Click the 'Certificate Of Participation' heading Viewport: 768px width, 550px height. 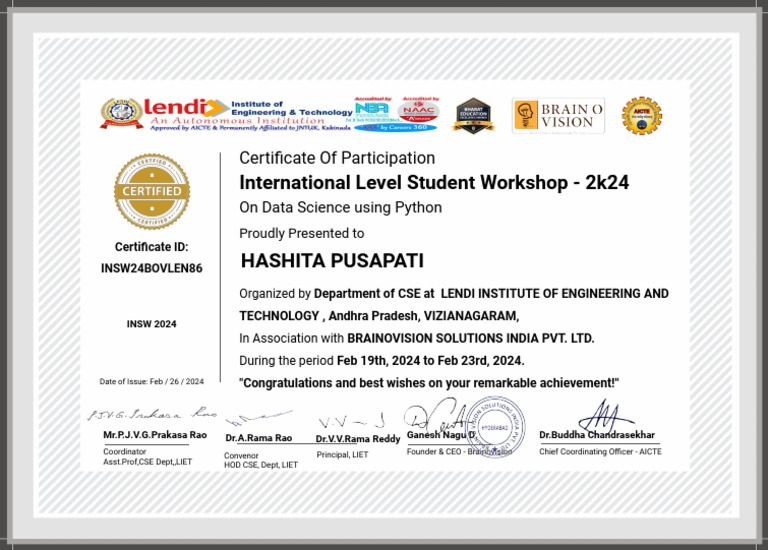pos(337,158)
